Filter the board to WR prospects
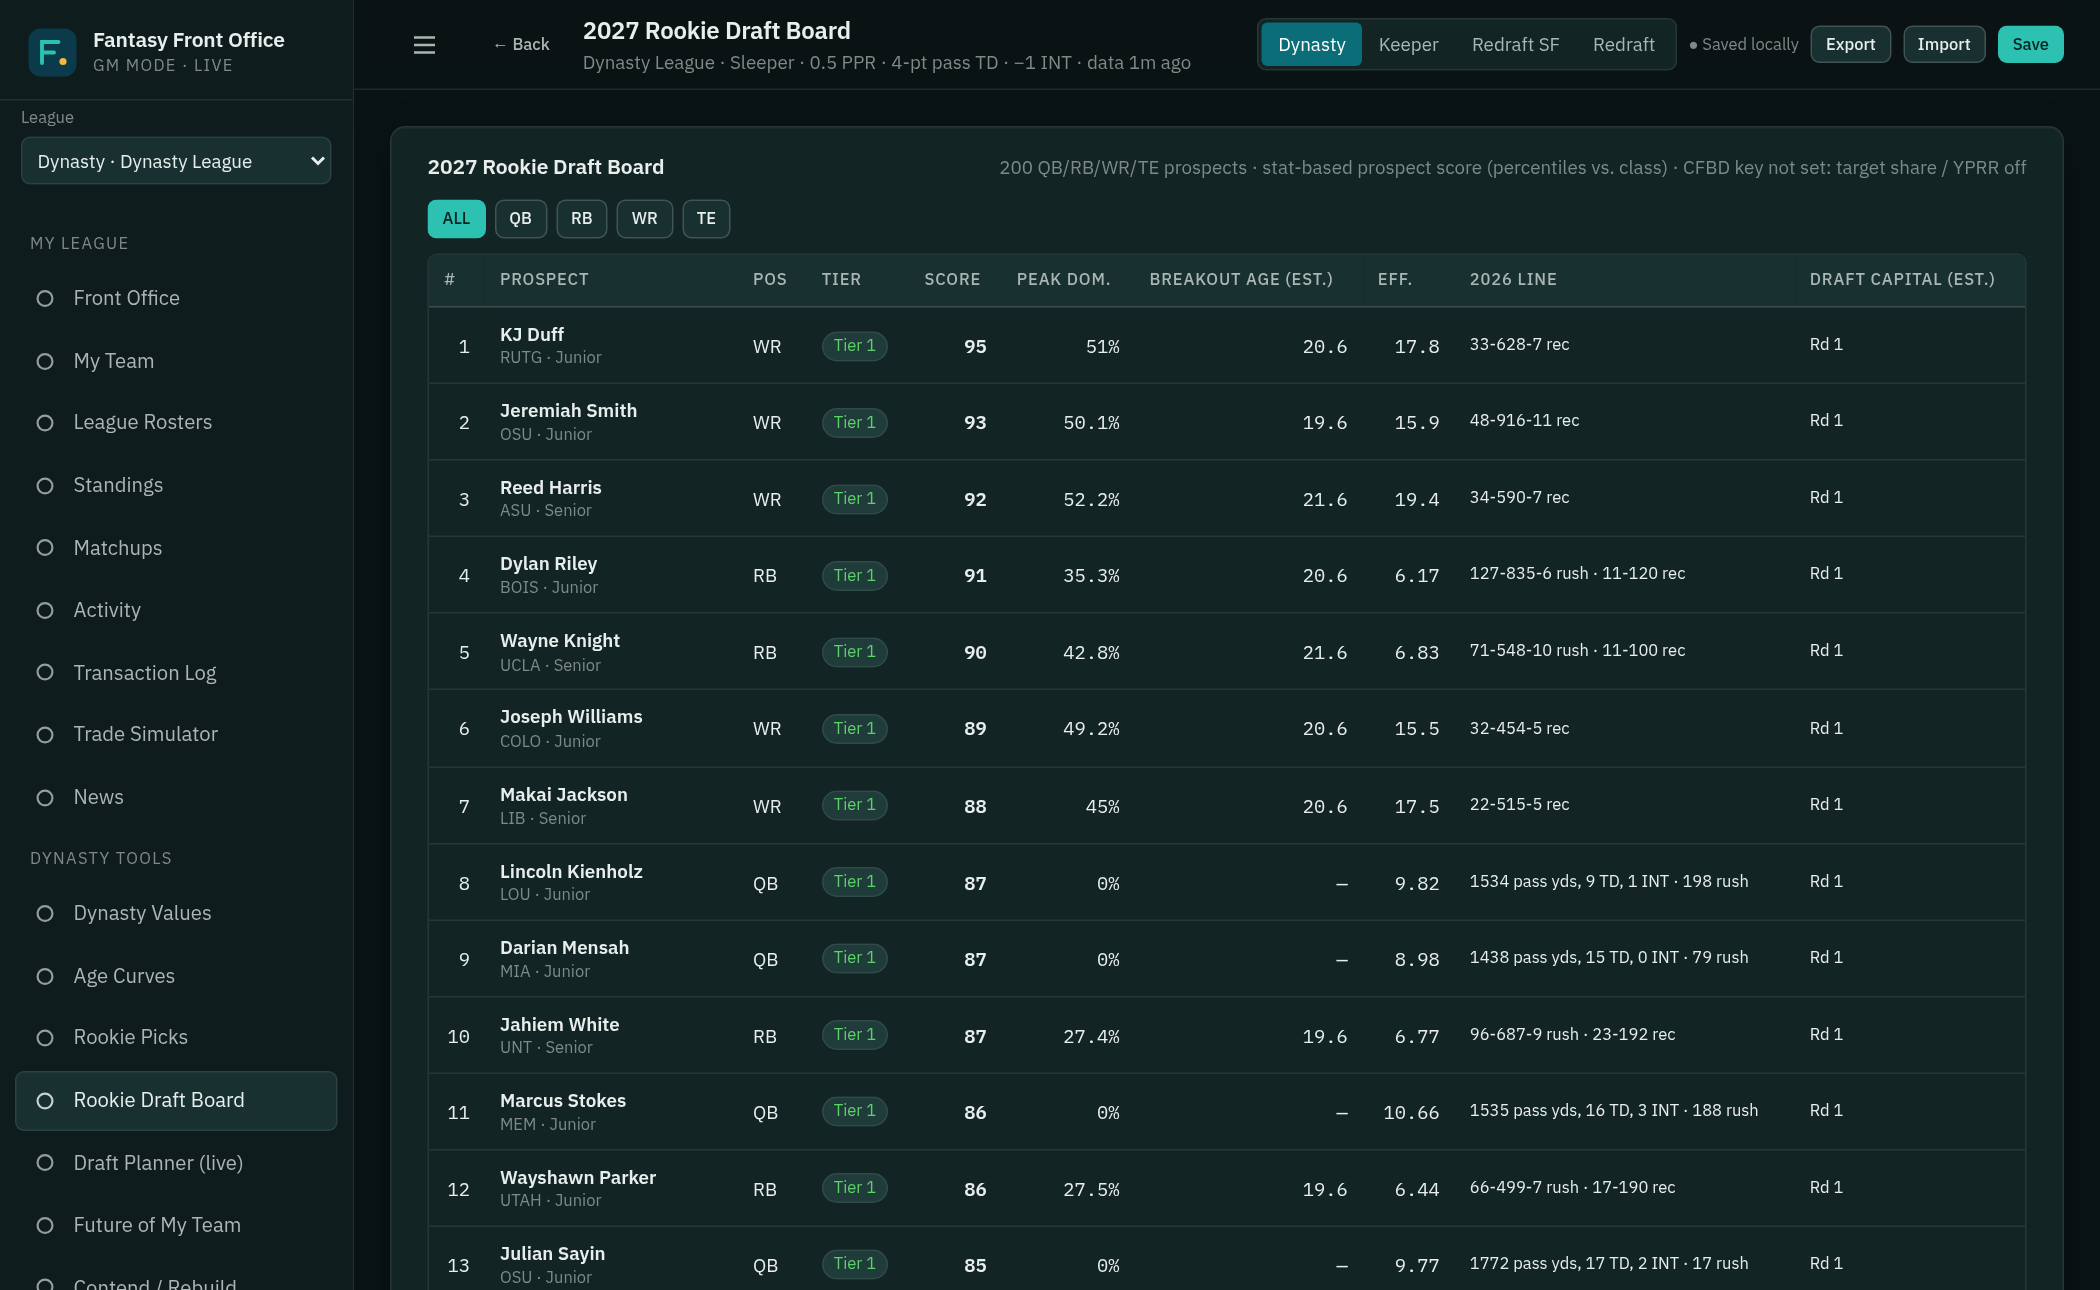 [x=644, y=219]
